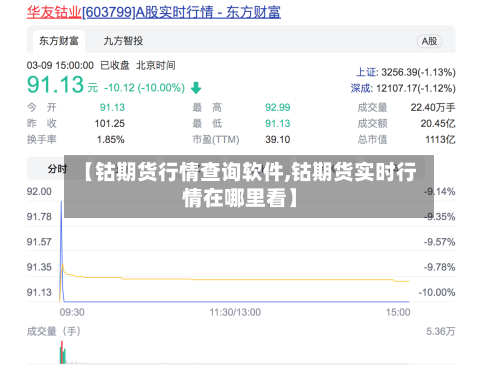Click the 5.36万 volume axis label
This screenshot has height=373, width=500.
click(440, 331)
